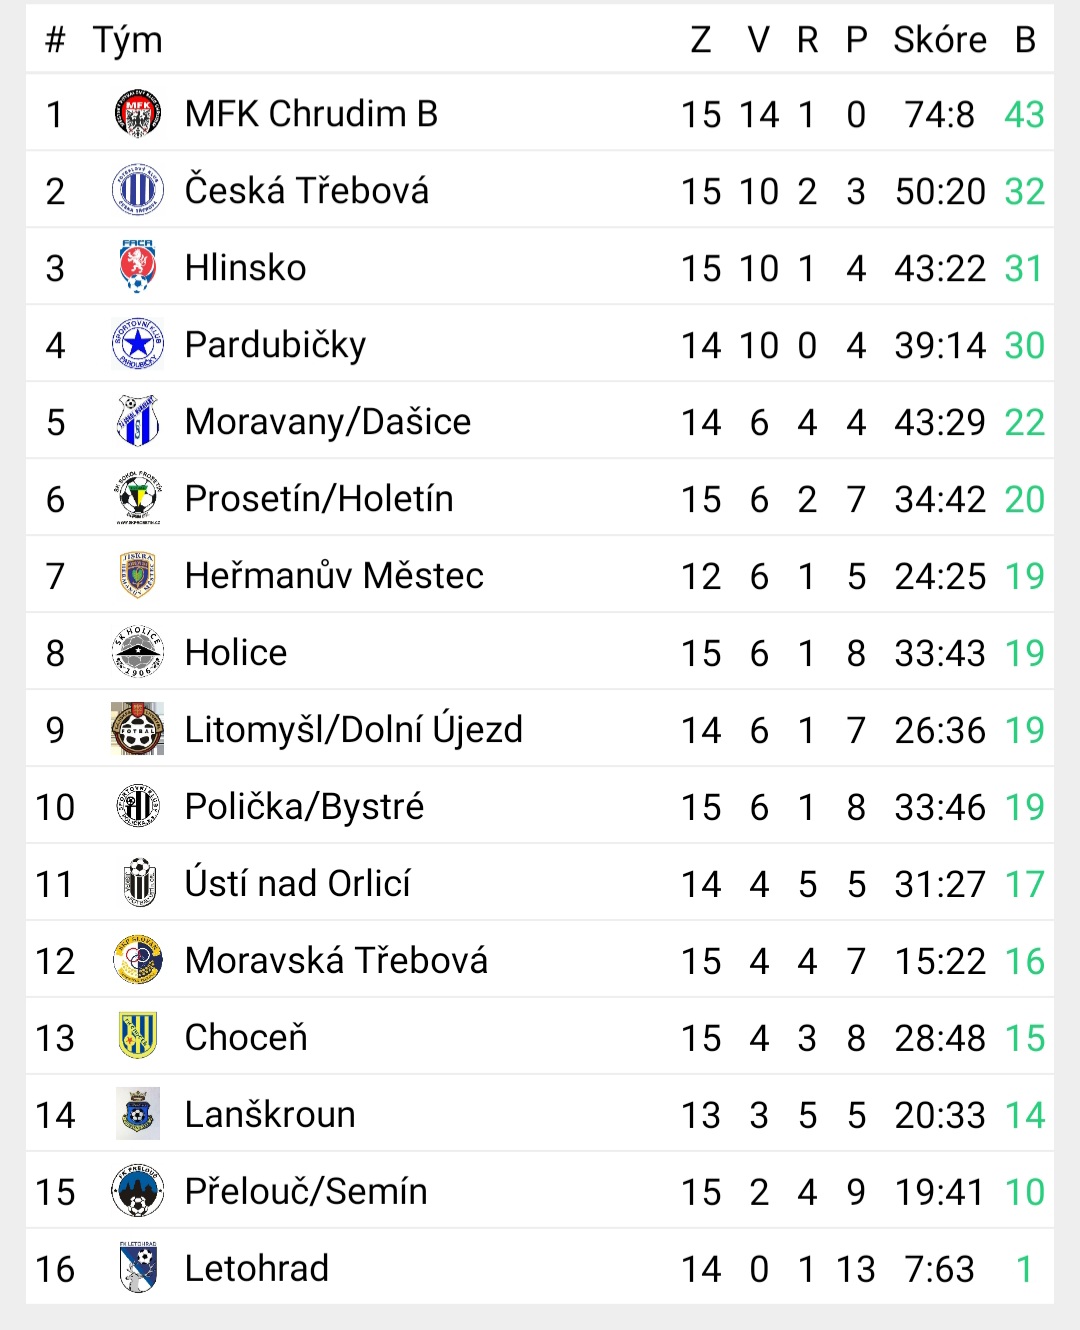This screenshot has height=1330, width=1080.
Task: Tap the Lanškroun club crest
Action: 138,1113
